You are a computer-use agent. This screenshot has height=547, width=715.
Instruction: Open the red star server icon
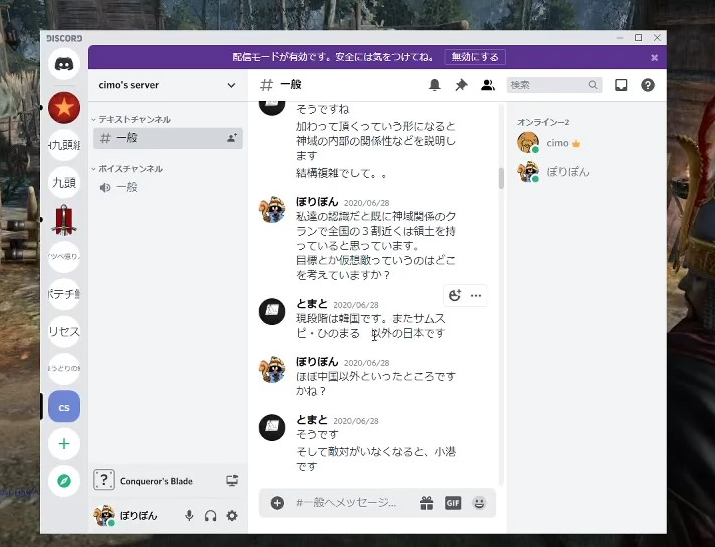(x=64, y=108)
